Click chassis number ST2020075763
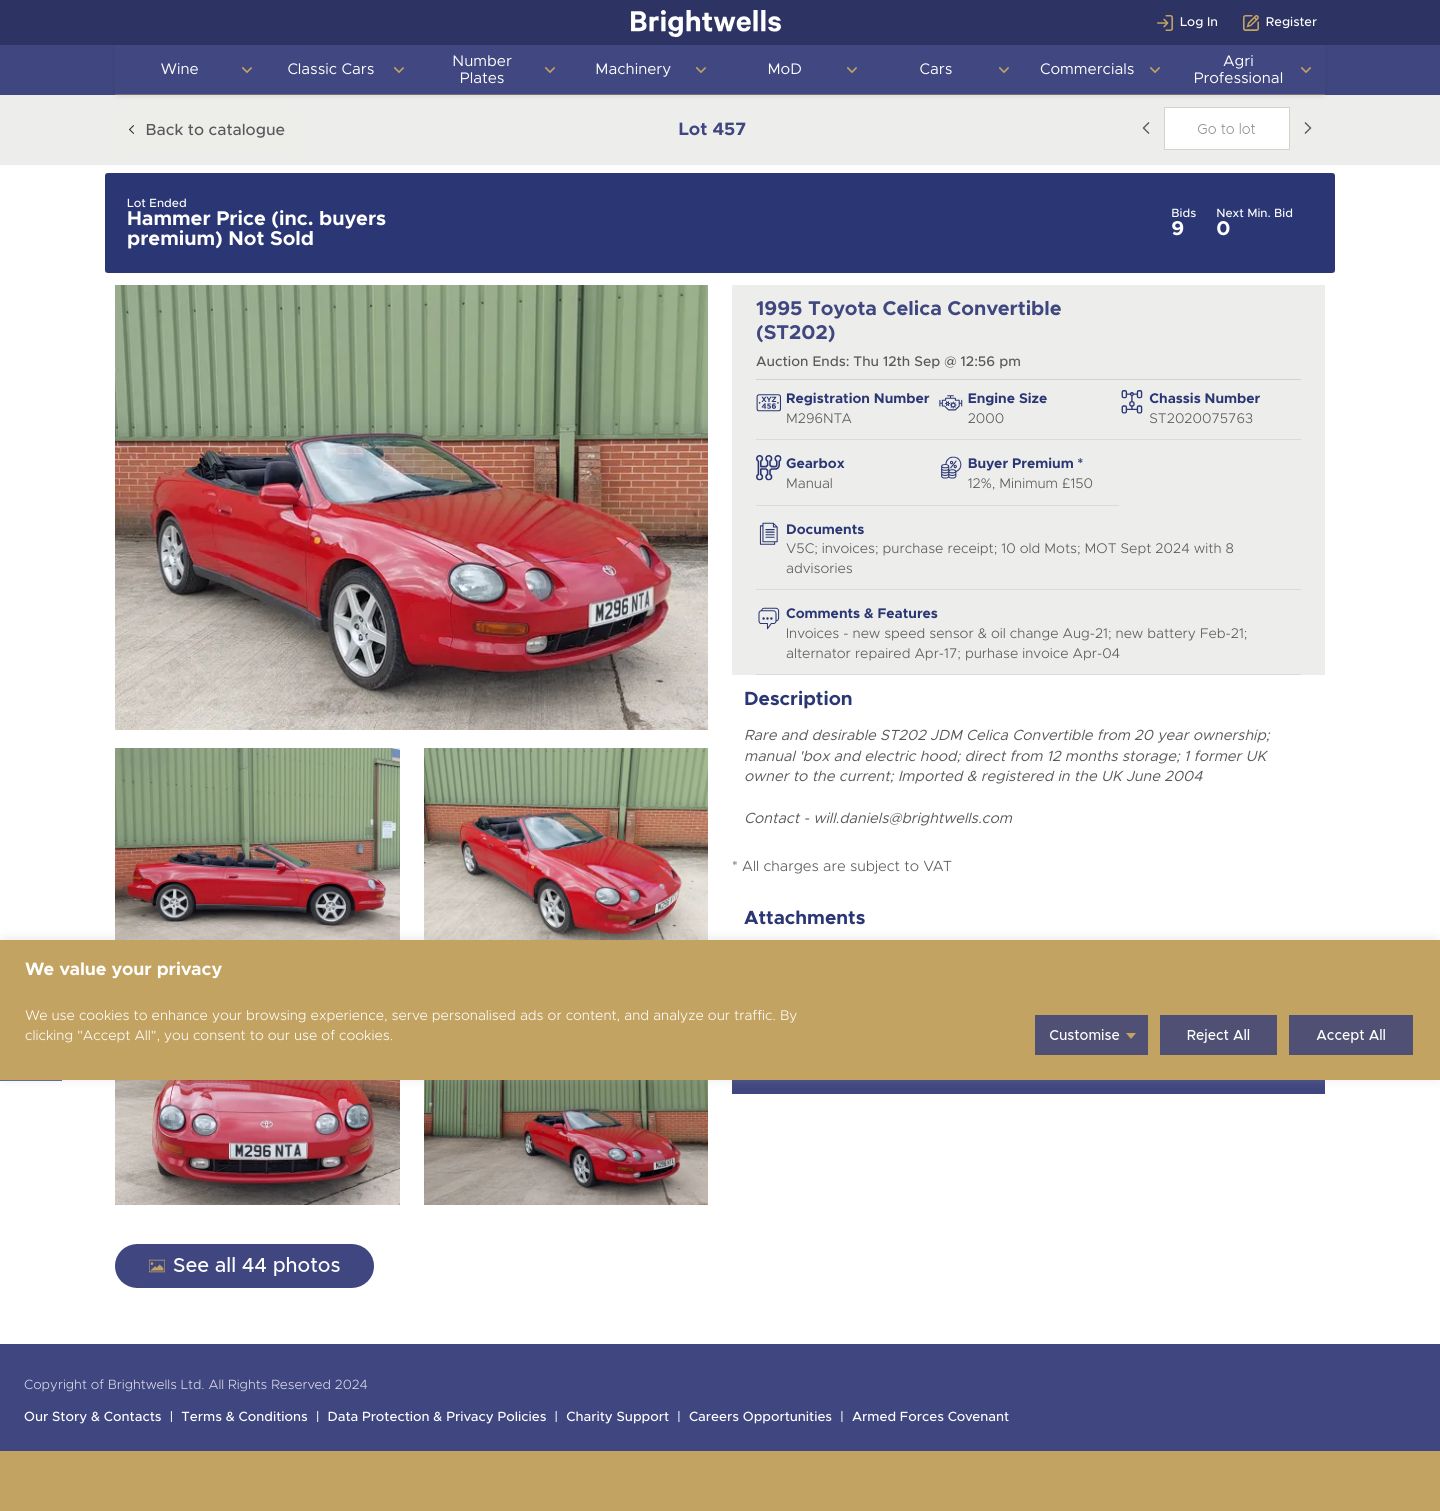The width and height of the screenshot is (1440, 1511). point(1201,419)
